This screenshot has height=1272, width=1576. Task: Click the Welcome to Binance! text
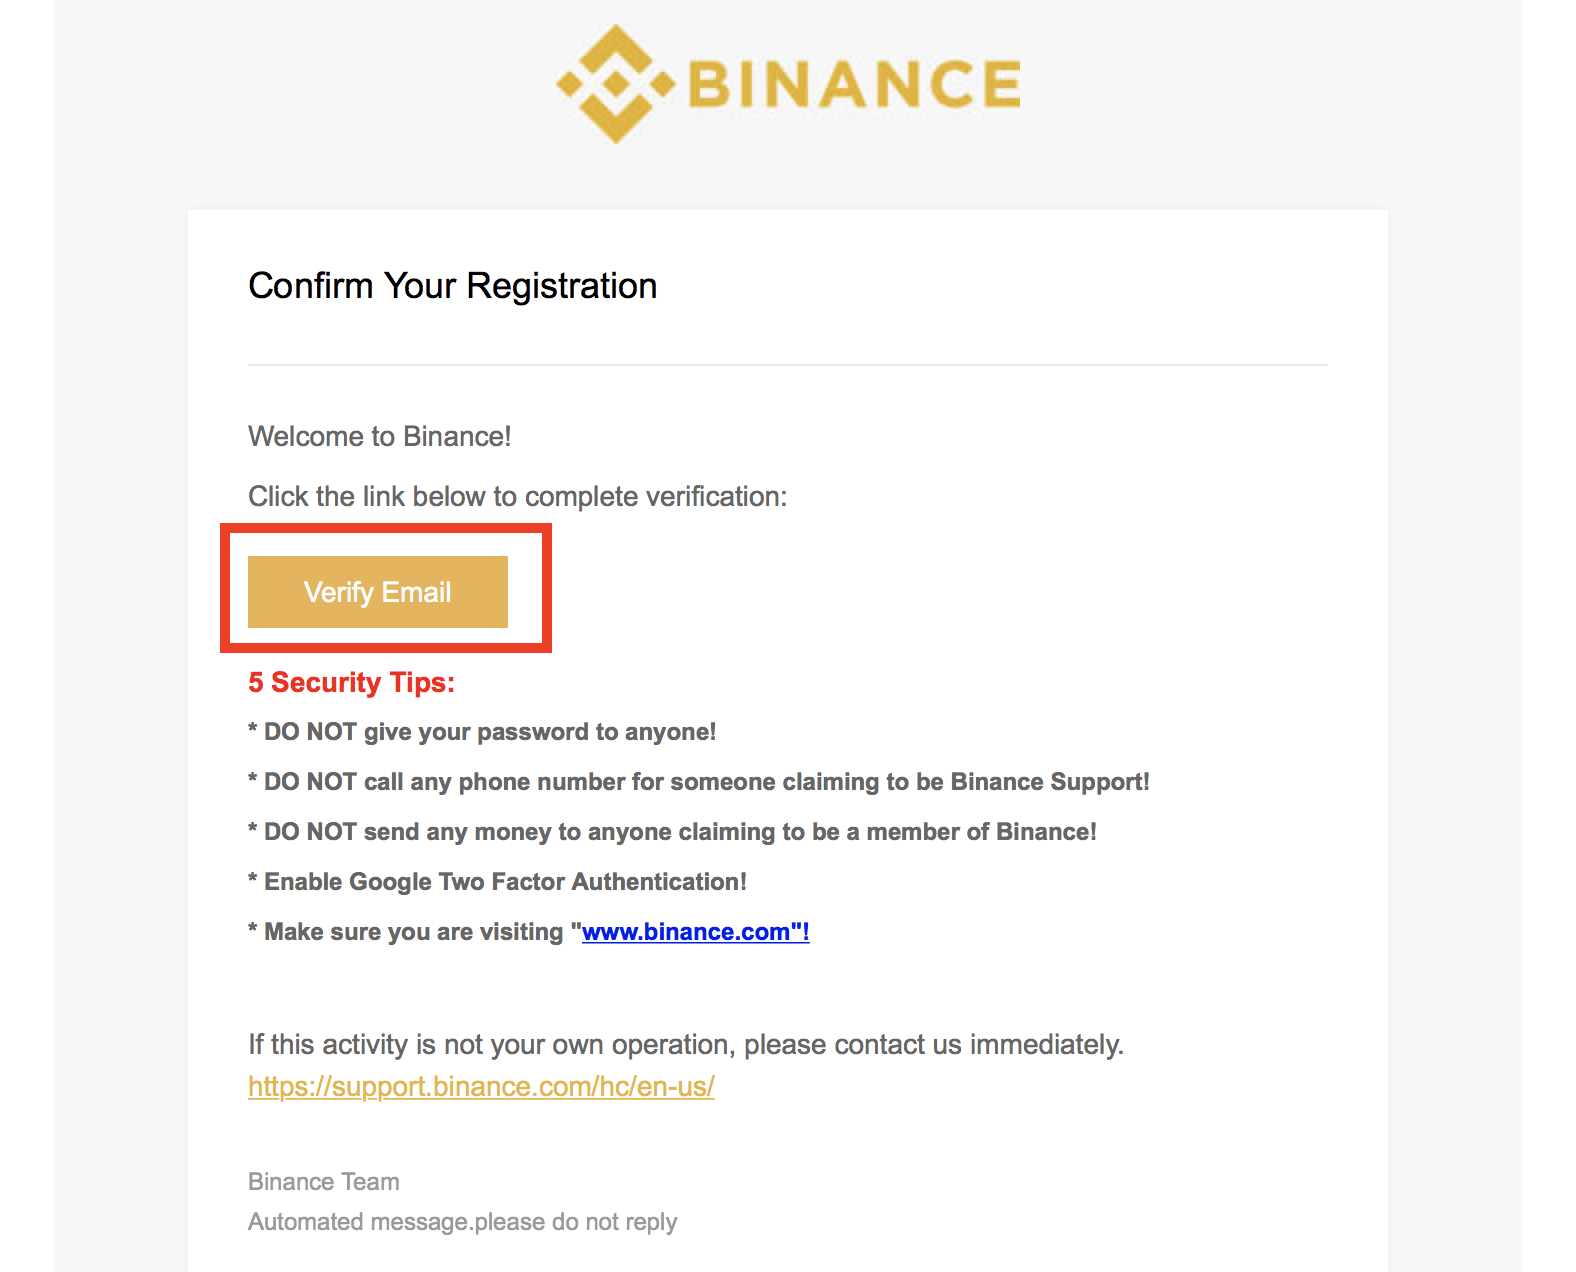[380, 437]
